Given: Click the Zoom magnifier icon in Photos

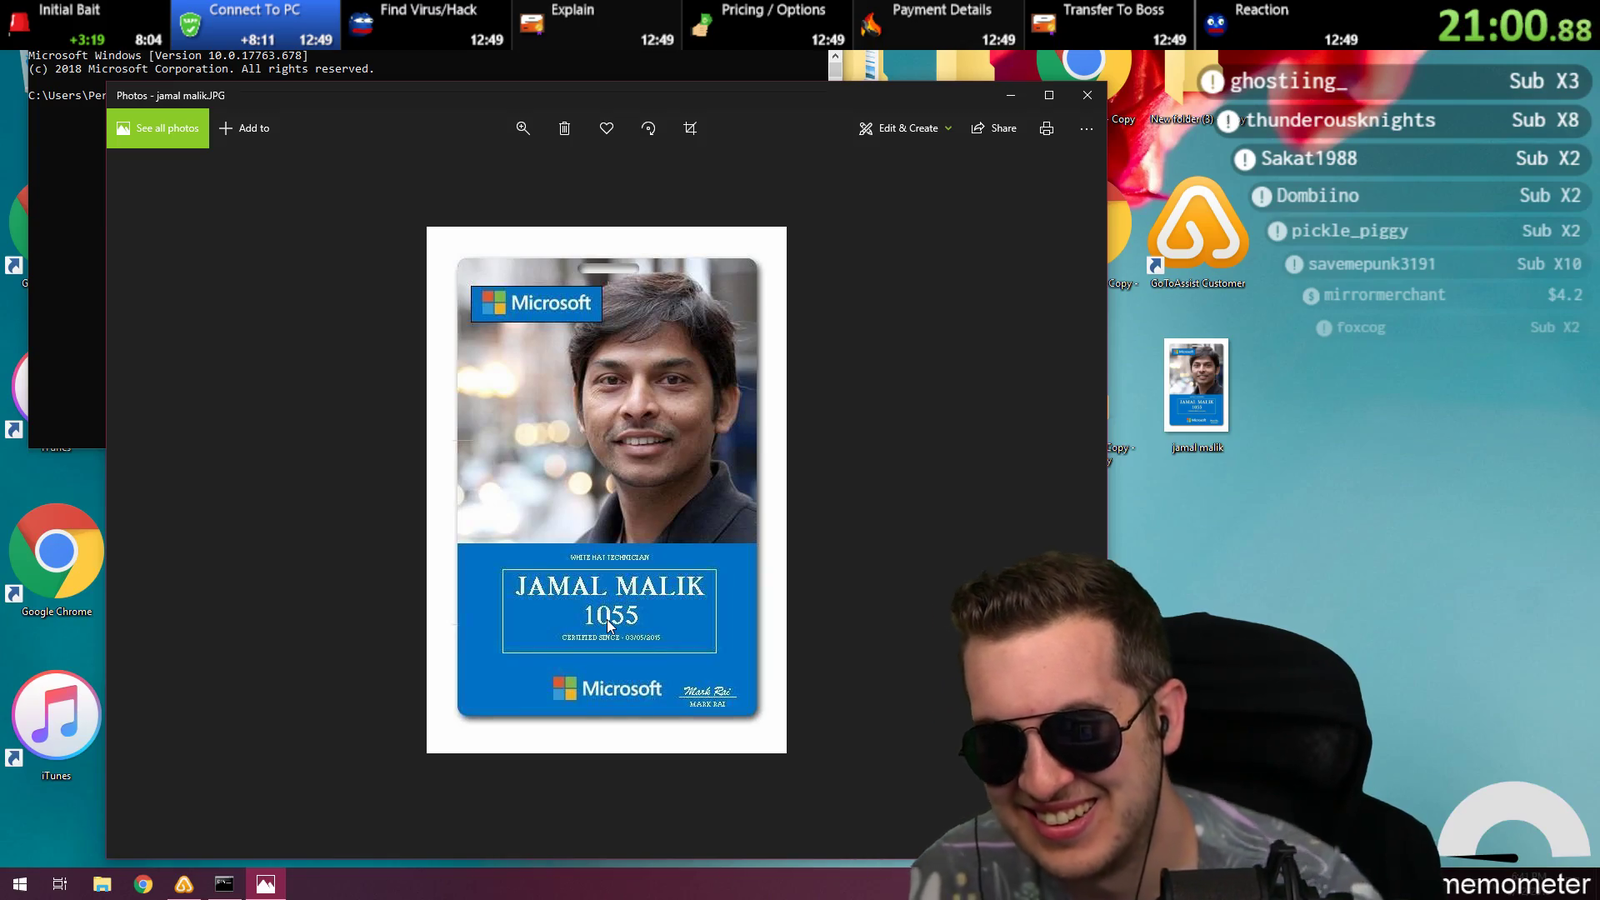Looking at the screenshot, I should click(x=523, y=128).
